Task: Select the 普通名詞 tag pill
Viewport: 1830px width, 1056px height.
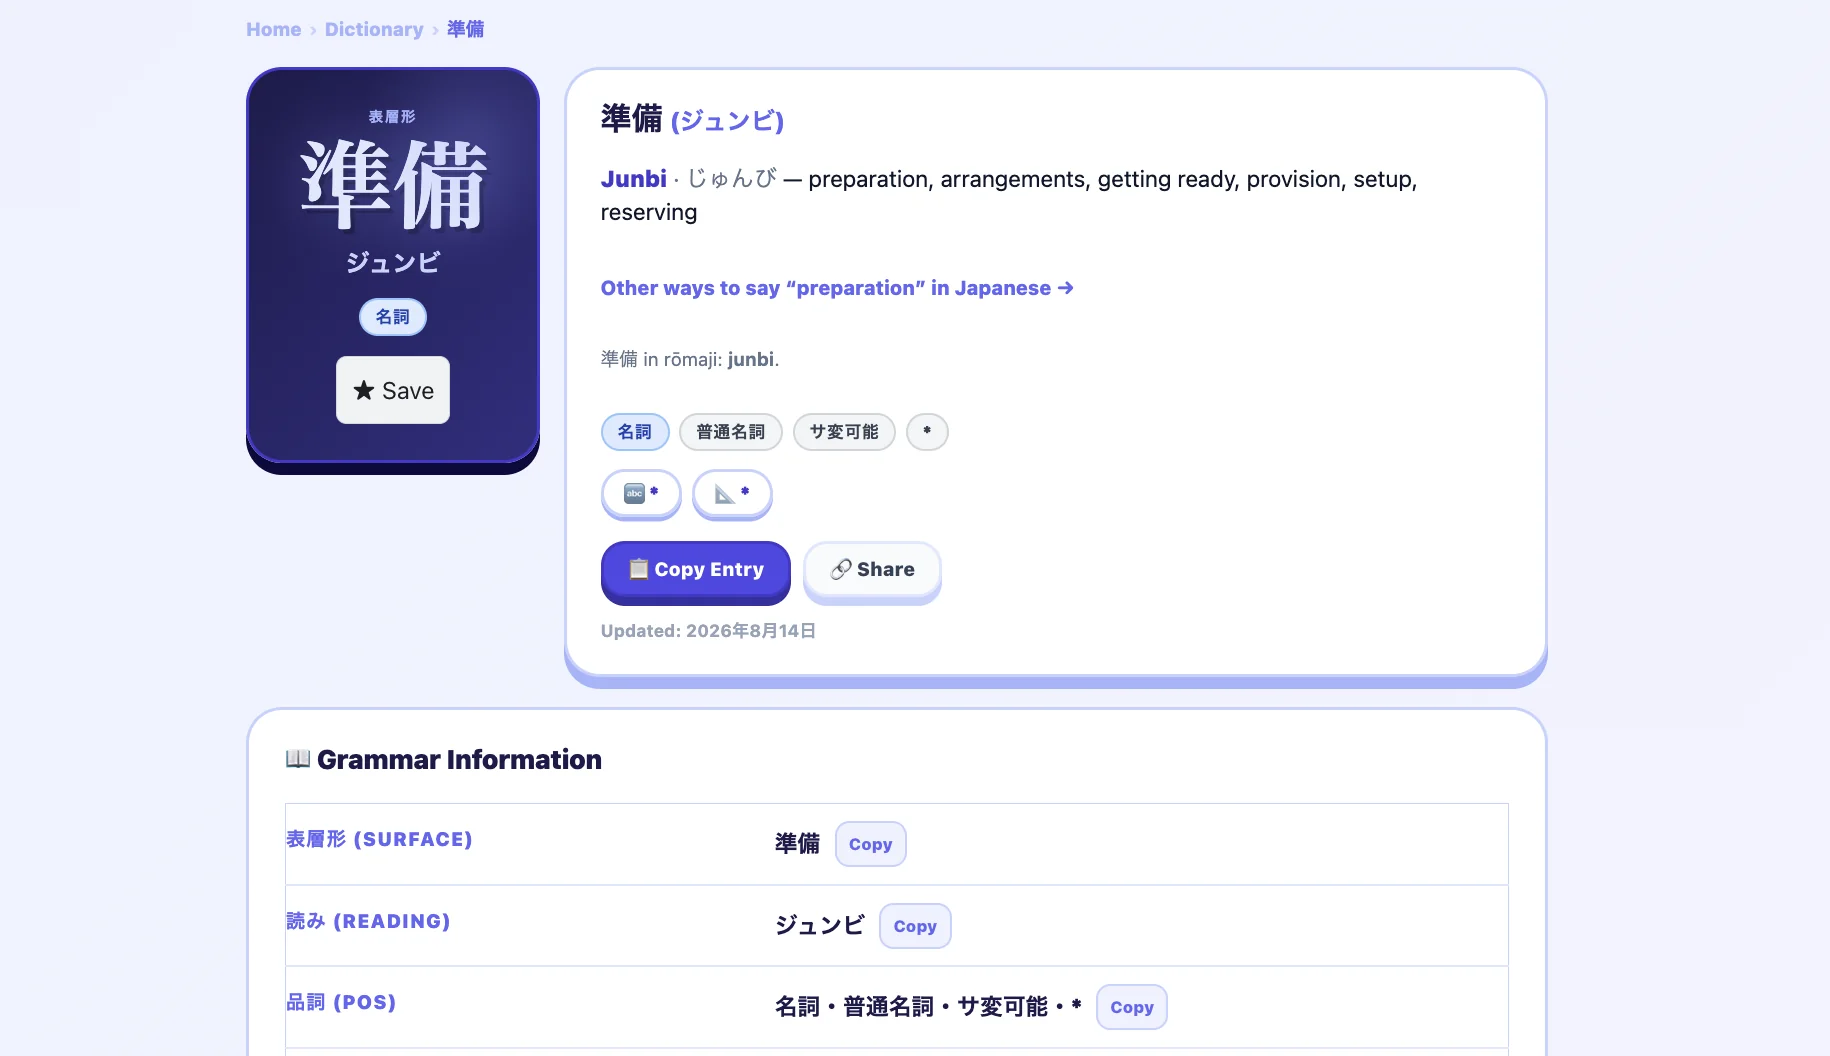Action: (x=731, y=432)
